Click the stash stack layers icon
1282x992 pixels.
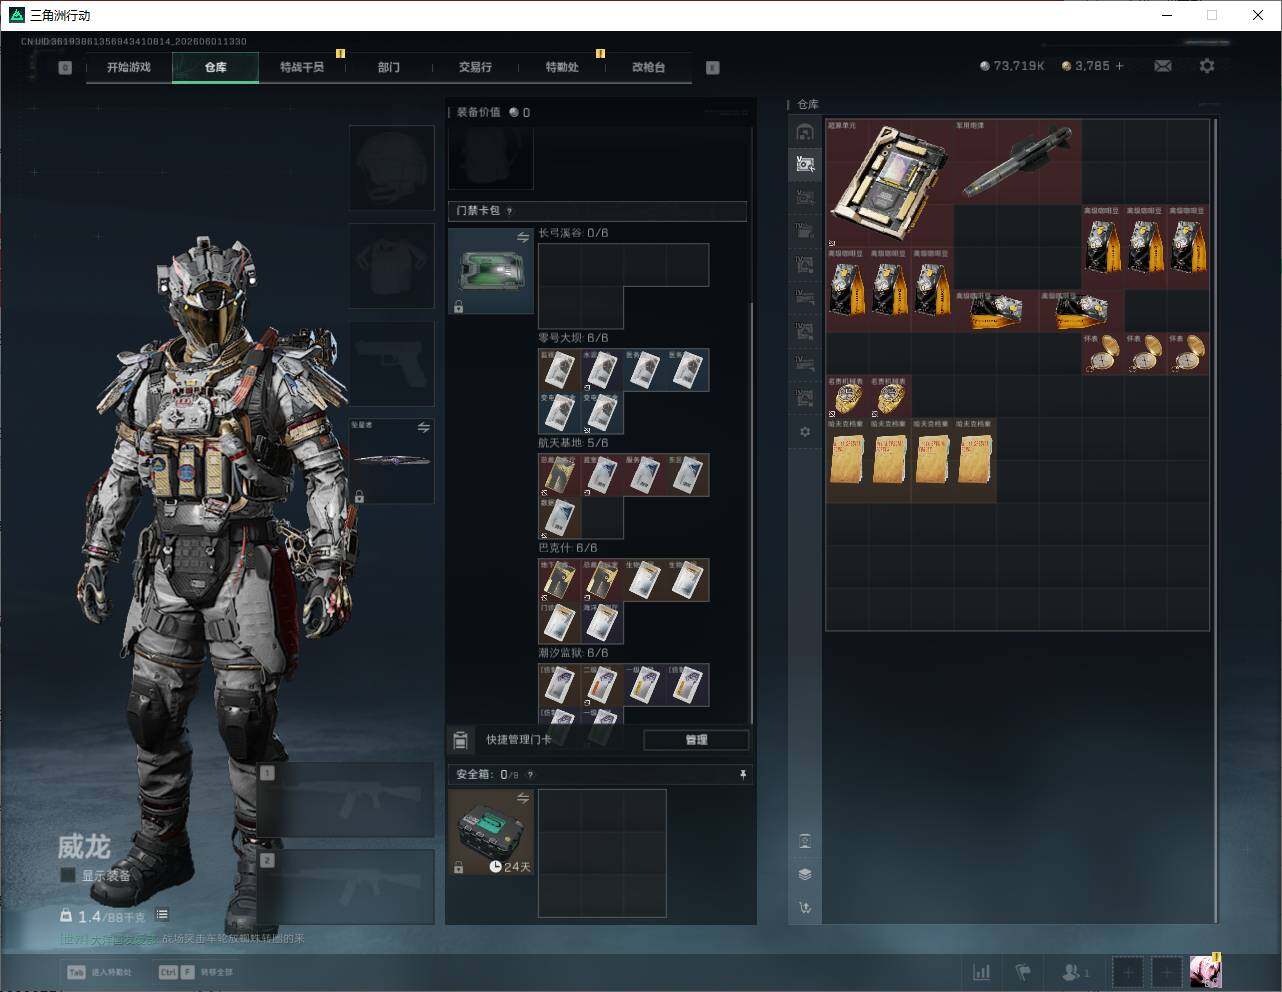point(805,874)
